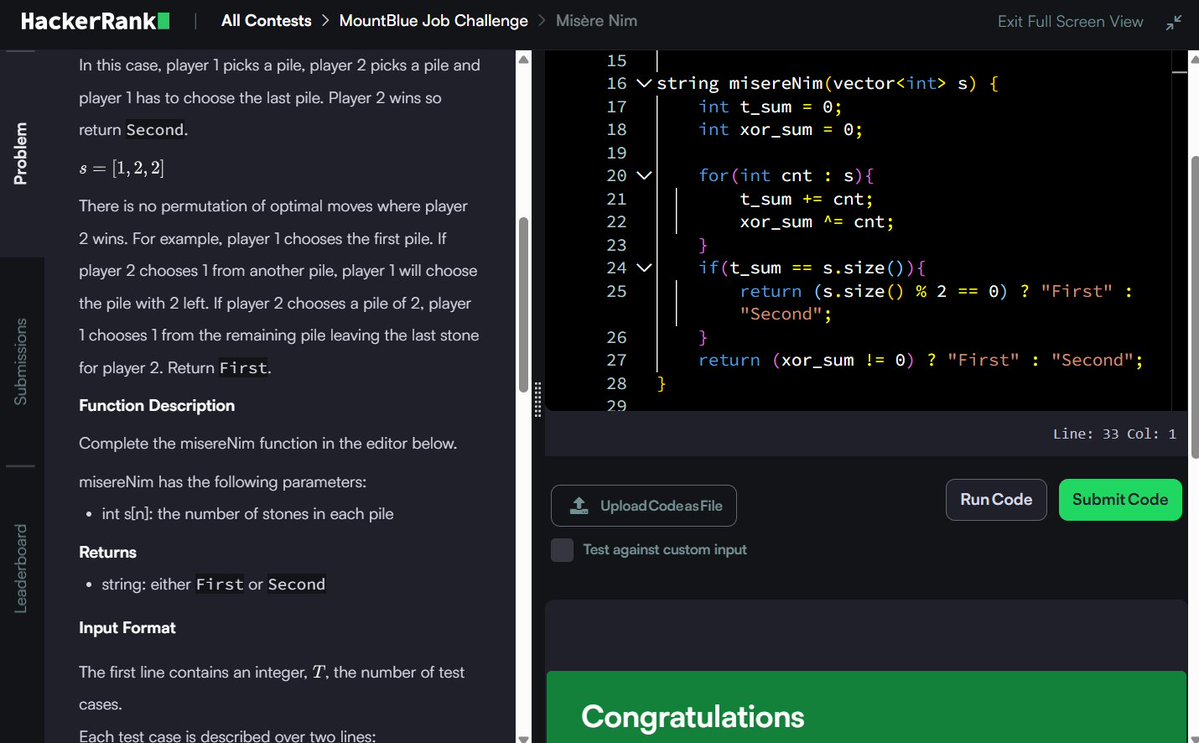Click the Submit Code button
Viewport: 1199px width, 743px height.
pyautogui.click(x=1120, y=500)
